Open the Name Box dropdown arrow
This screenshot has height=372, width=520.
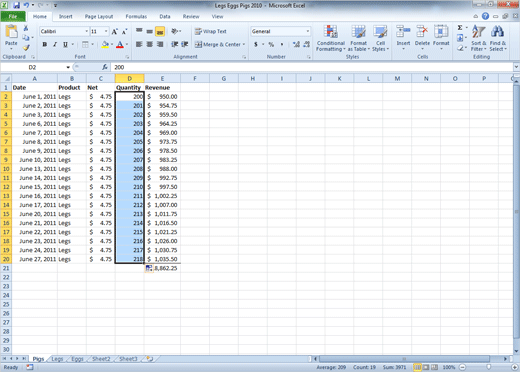click(x=68, y=67)
